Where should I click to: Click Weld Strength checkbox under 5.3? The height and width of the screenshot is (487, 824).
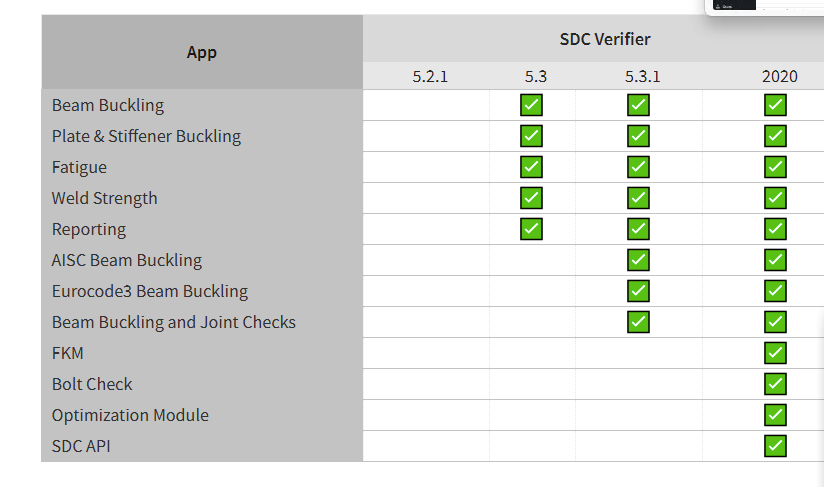[x=531, y=198]
